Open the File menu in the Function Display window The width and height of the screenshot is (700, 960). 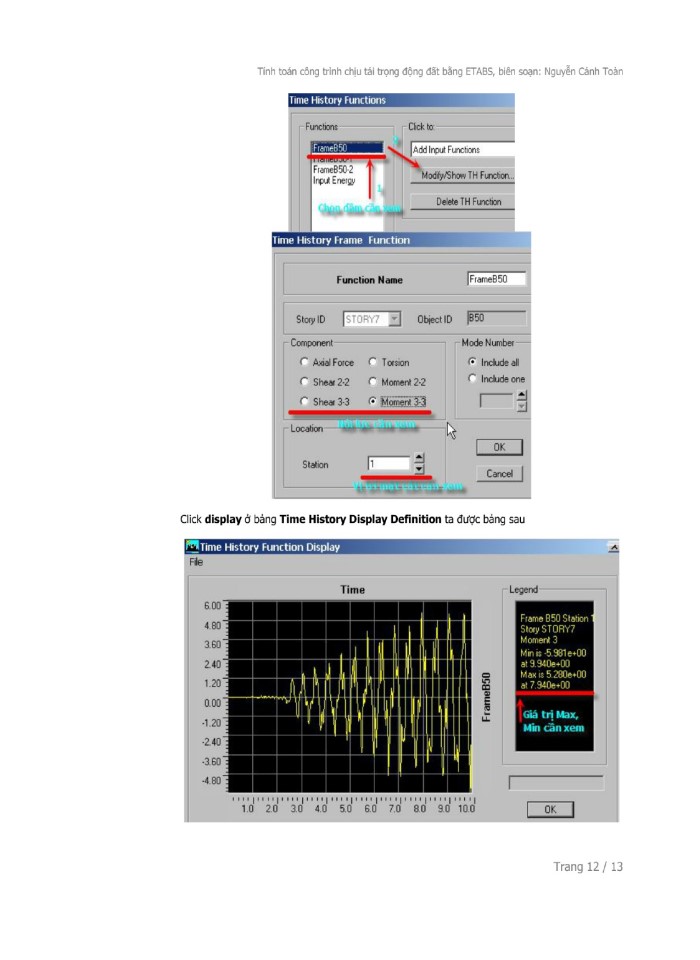point(196,562)
